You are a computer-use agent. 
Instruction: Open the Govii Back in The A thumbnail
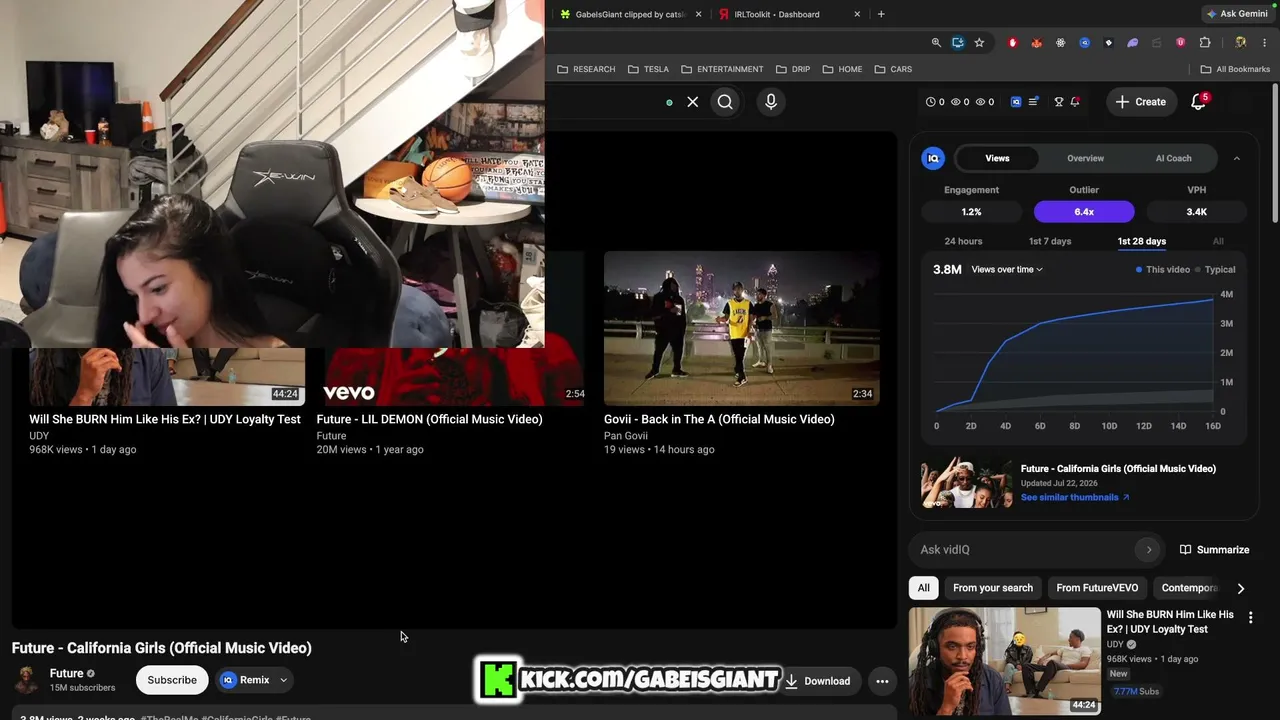pyautogui.click(x=741, y=328)
